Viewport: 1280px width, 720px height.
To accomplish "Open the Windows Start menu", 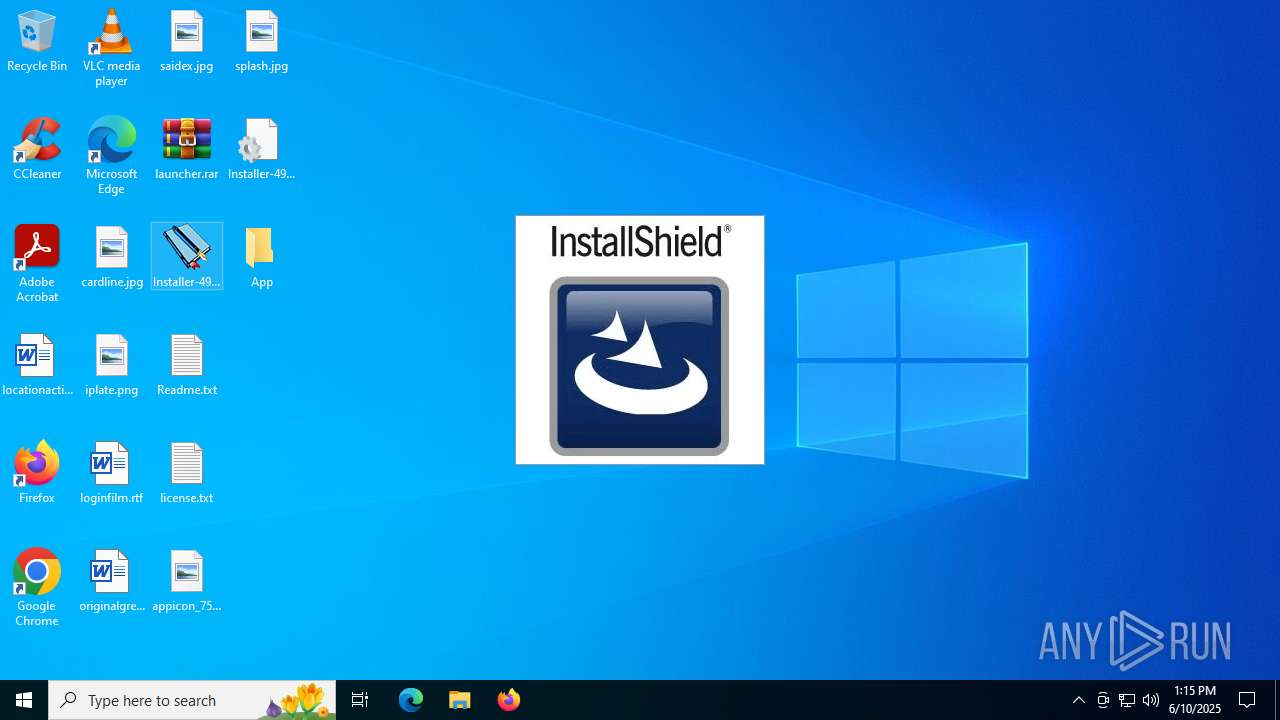I will (x=24, y=700).
